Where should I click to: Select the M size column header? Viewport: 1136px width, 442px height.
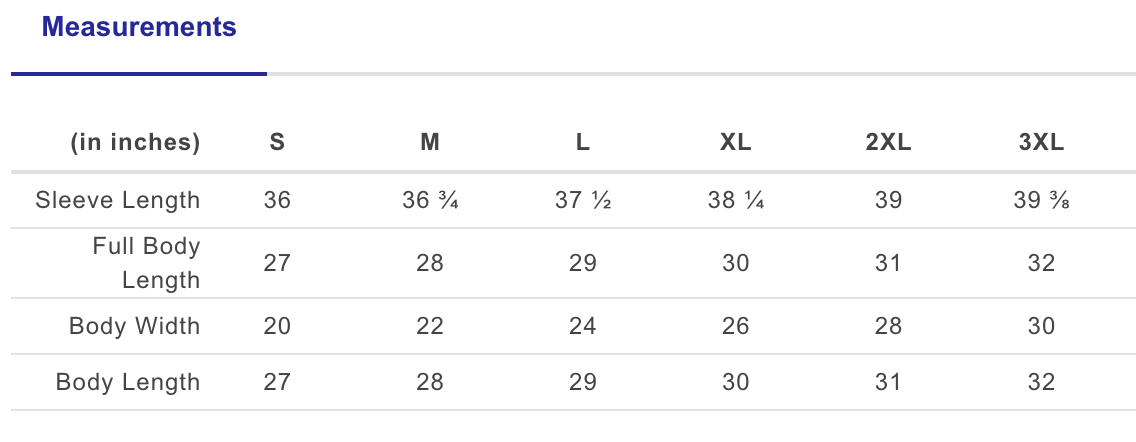(x=430, y=143)
